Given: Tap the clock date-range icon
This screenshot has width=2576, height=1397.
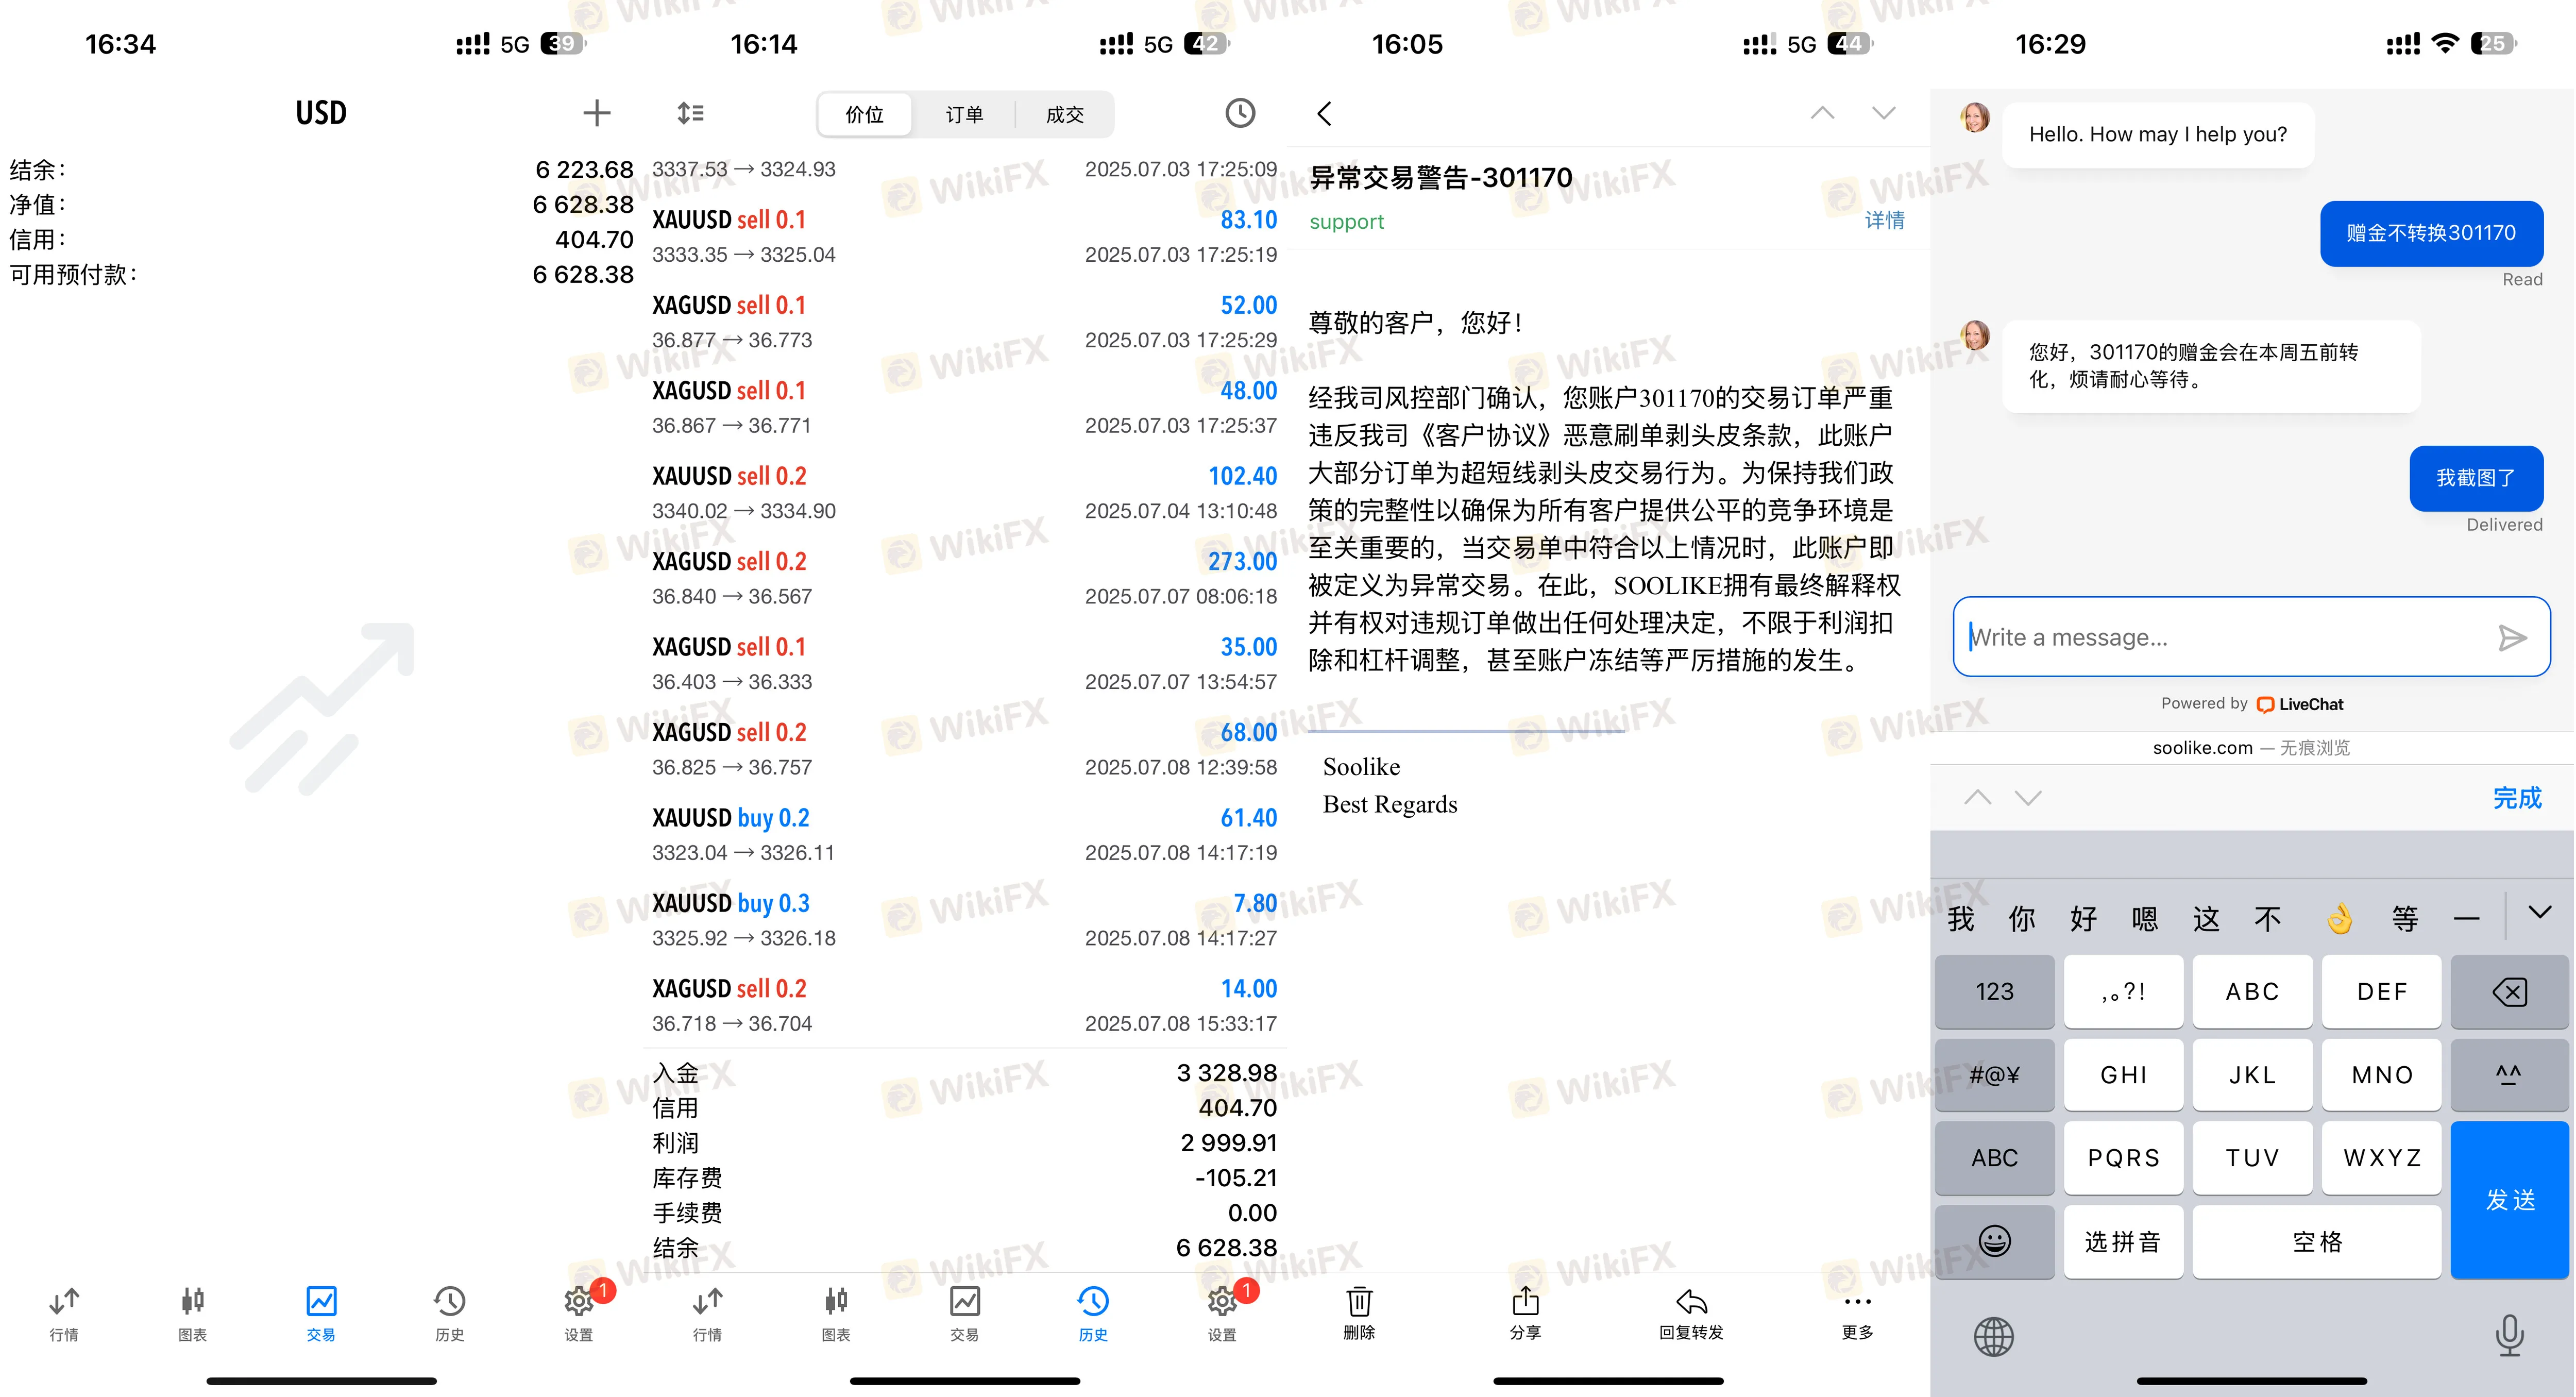Looking at the screenshot, I should coord(1239,113).
